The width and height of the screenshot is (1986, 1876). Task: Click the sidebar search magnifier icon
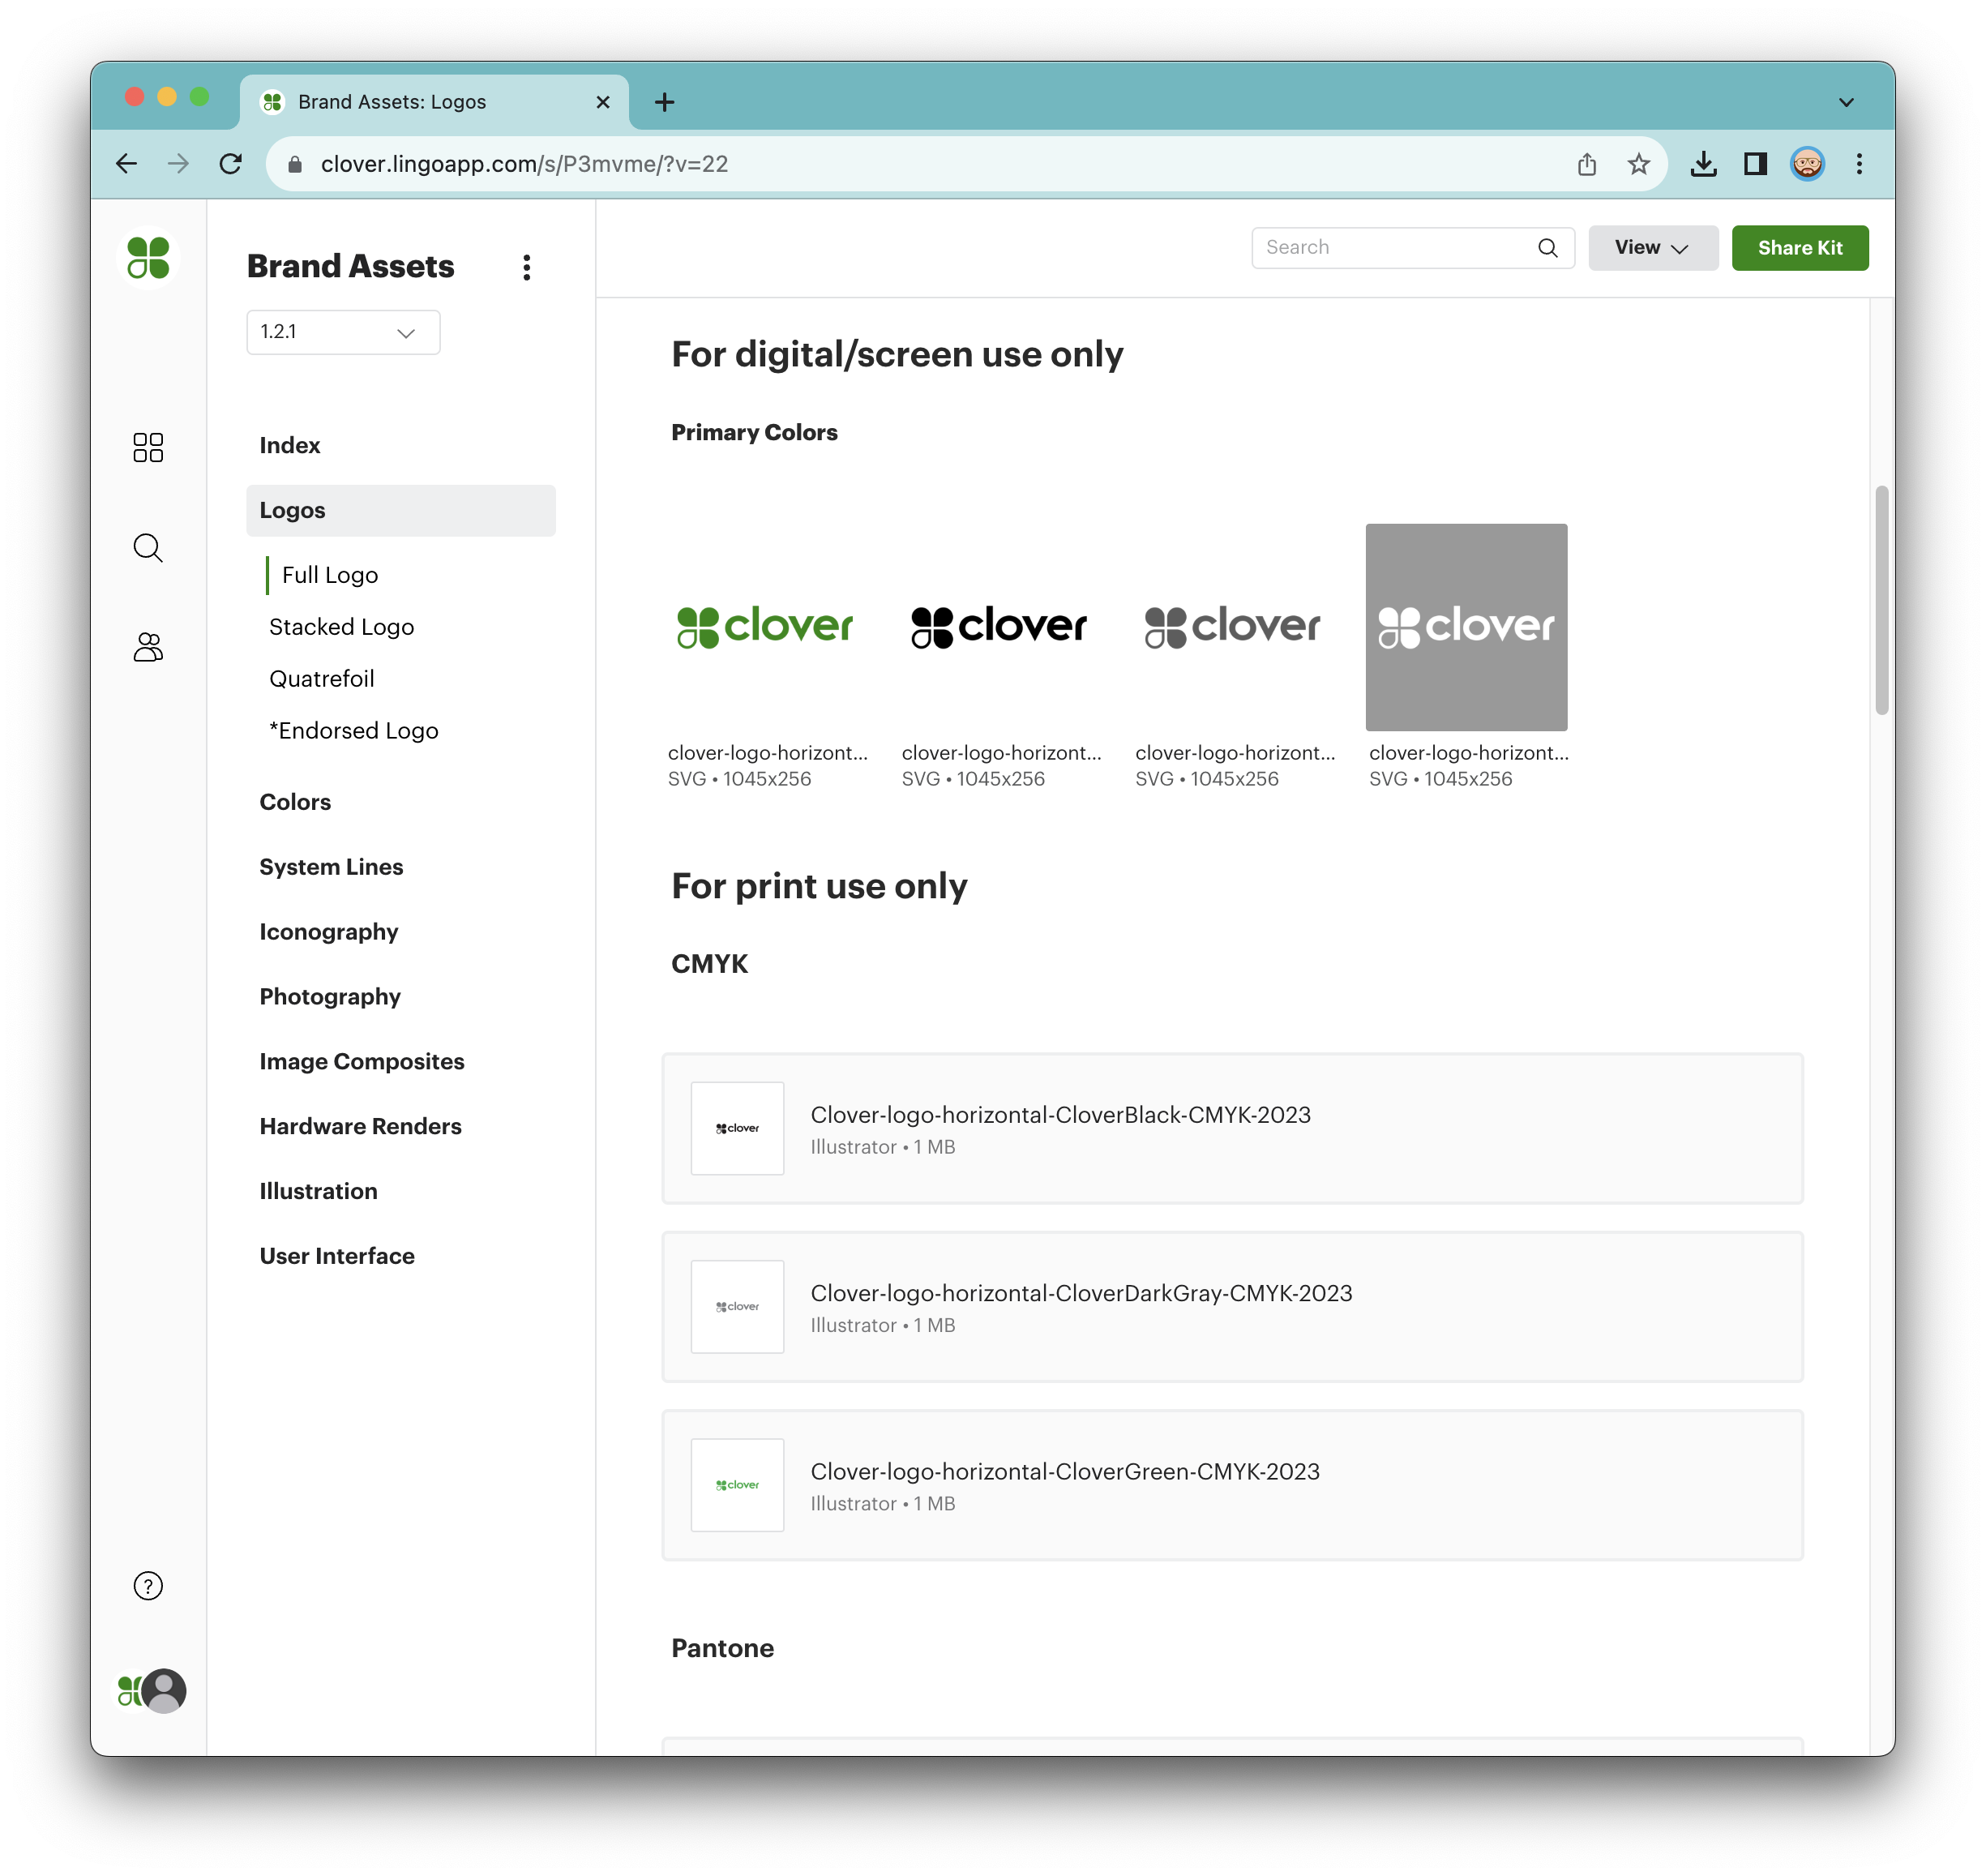(x=148, y=547)
